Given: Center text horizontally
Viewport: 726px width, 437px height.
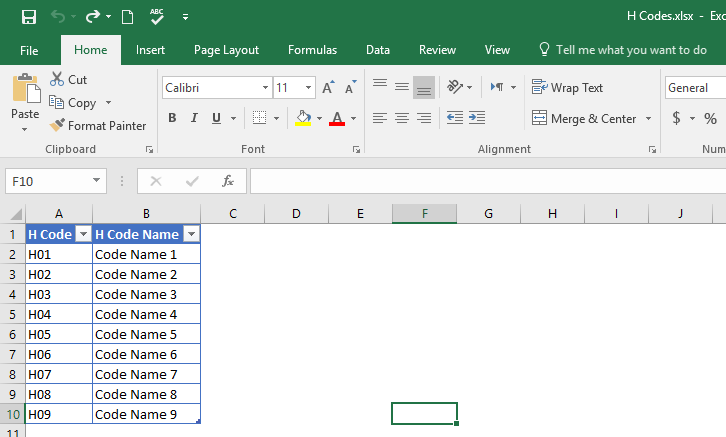Looking at the screenshot, I should coord(402,118).
